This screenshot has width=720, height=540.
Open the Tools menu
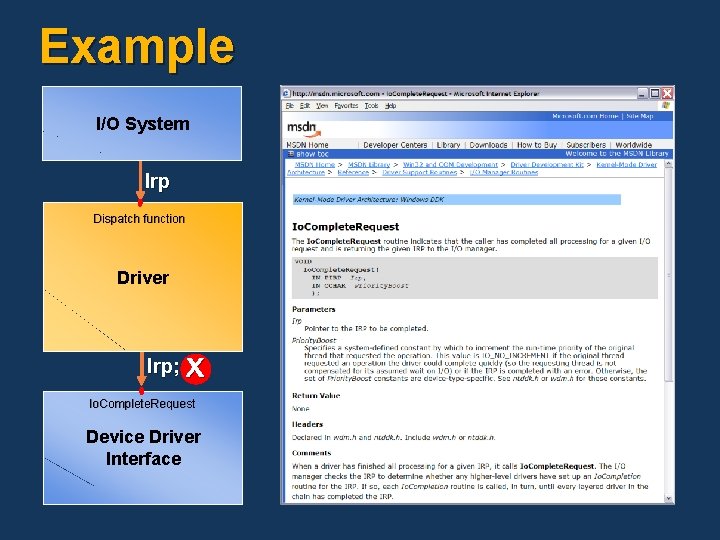click(371, 106)
